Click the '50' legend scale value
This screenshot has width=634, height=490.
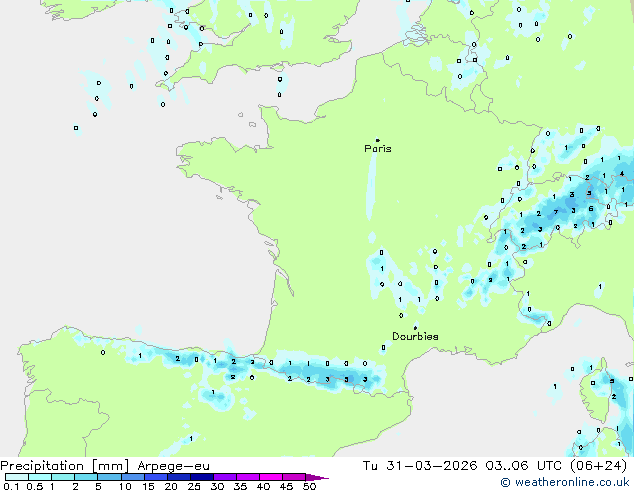[309, 486]
